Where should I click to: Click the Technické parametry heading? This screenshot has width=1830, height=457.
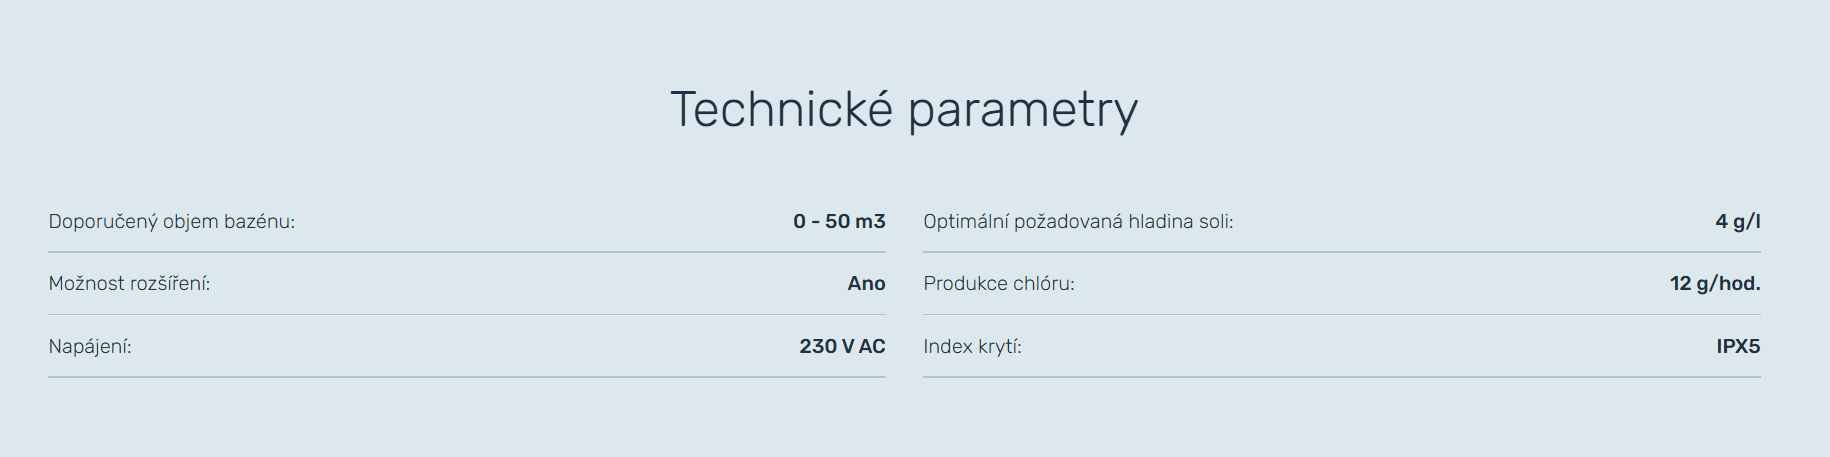pos(904,110)
